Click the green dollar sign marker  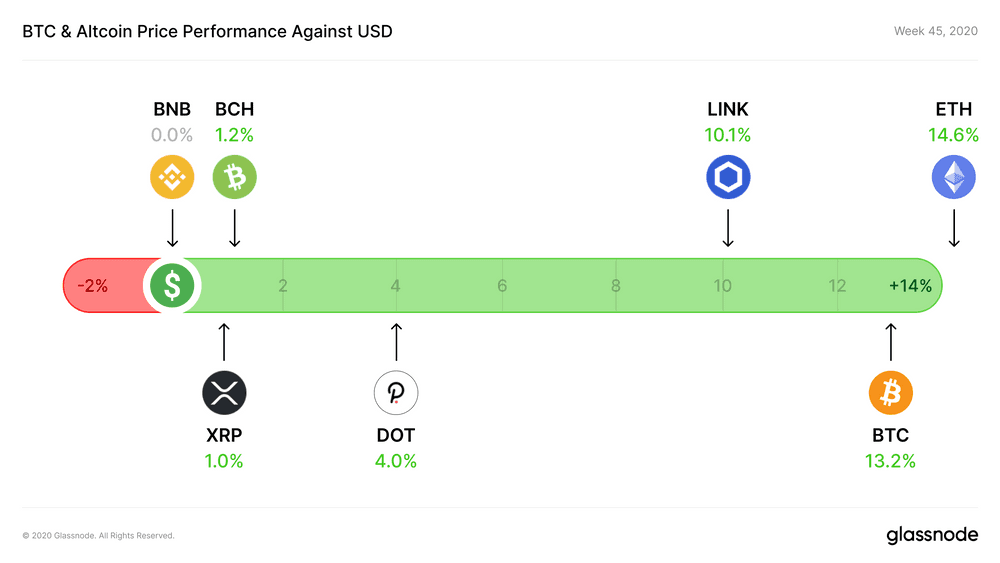(172, 286)
